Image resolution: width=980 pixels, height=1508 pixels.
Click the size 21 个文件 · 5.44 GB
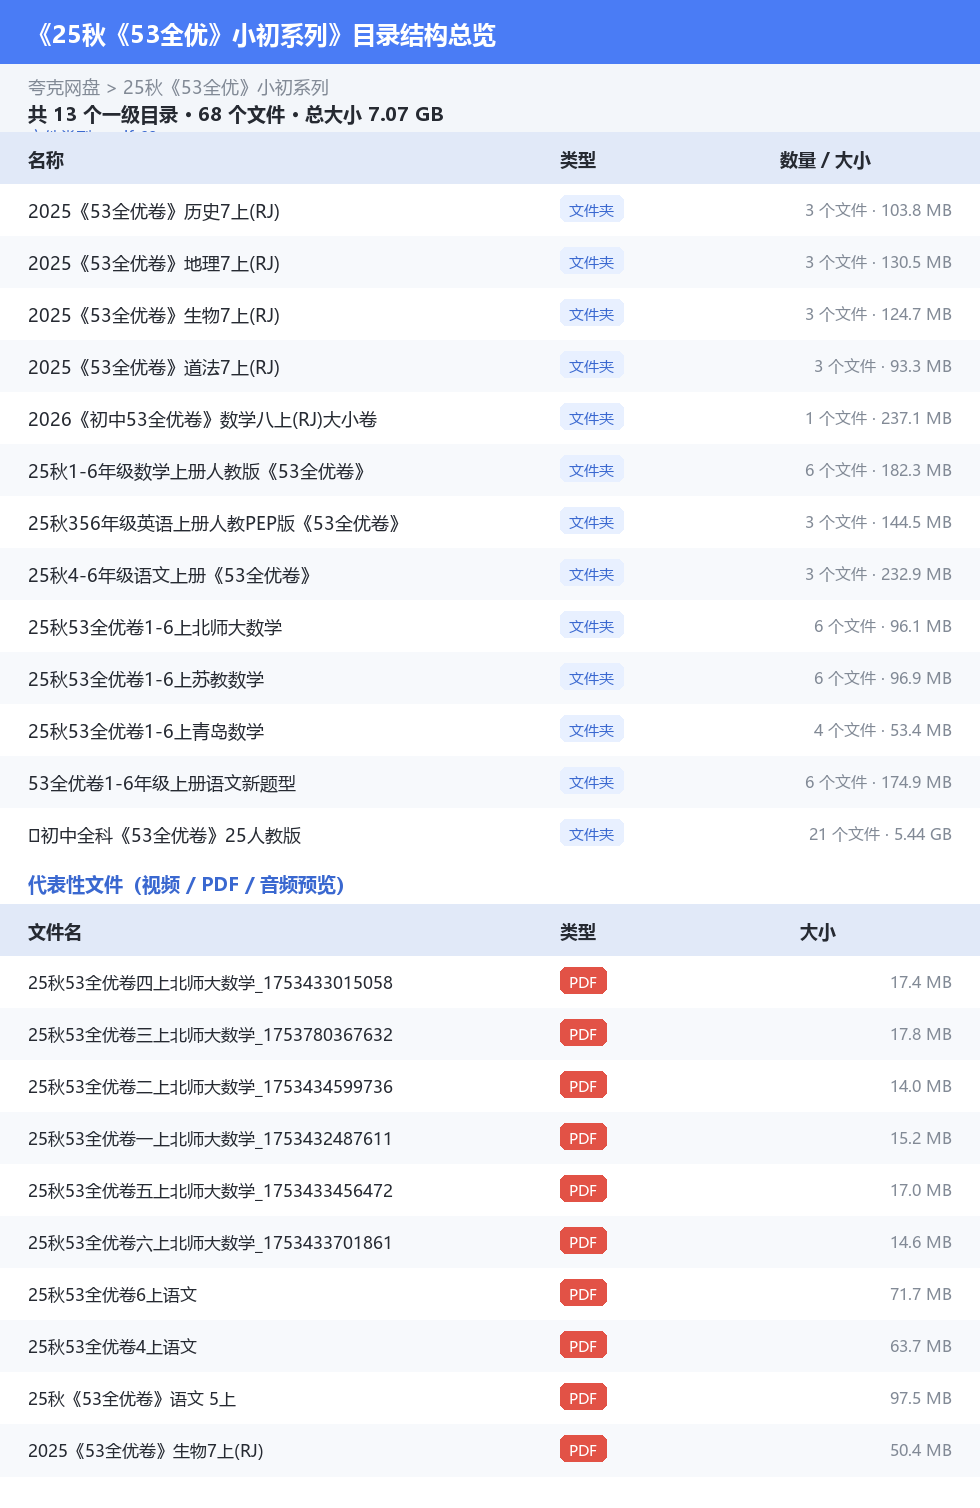[880, 834]
